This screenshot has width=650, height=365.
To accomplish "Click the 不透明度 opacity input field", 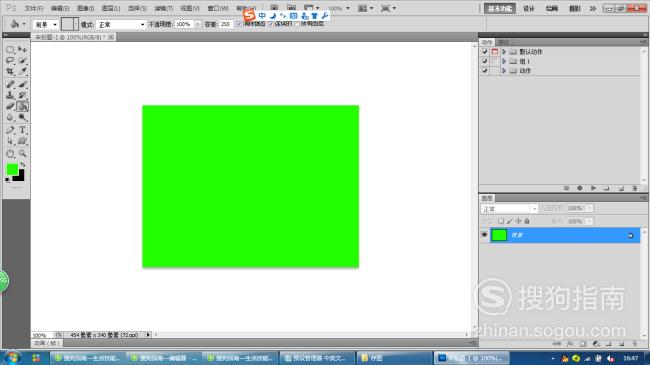I will click(184, 24).
